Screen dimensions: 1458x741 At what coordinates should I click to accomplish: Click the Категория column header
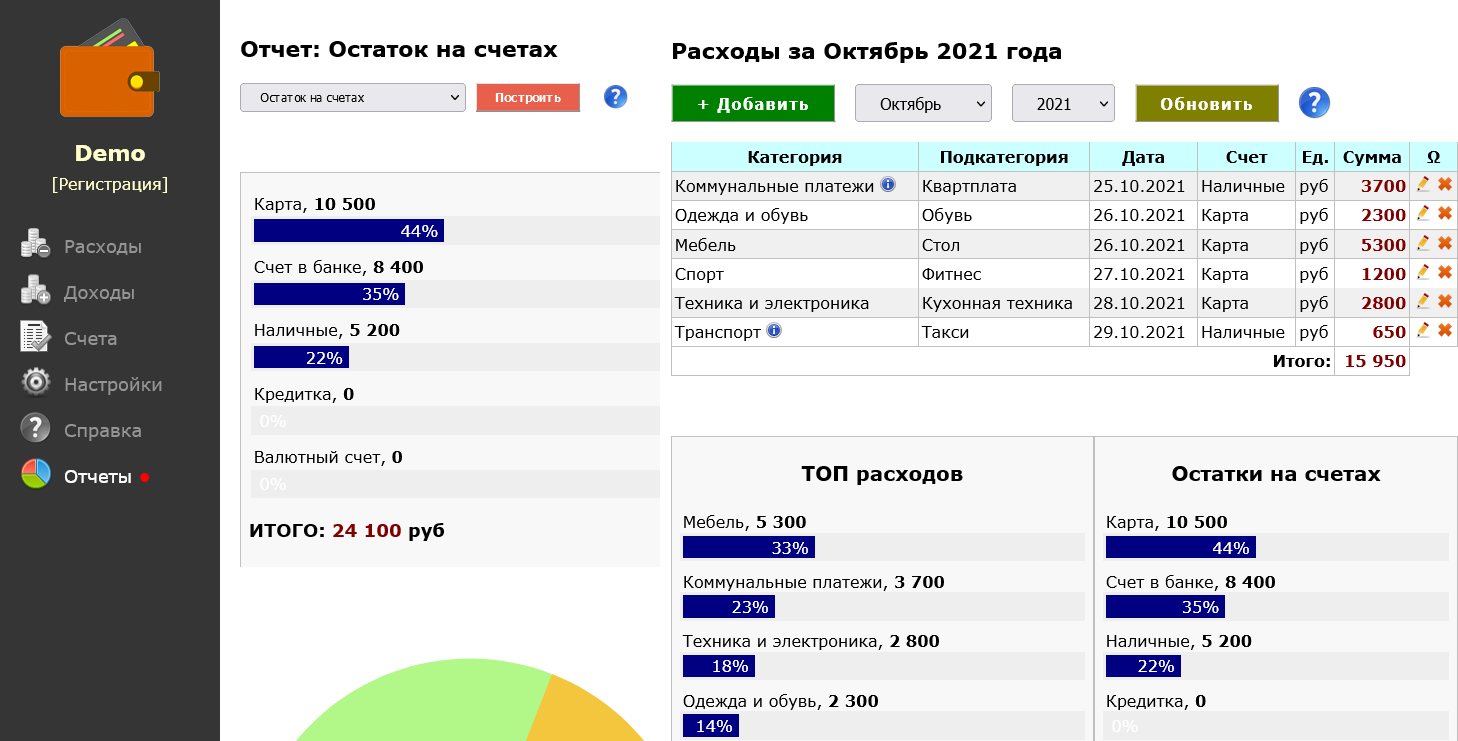tap(795, 157)
